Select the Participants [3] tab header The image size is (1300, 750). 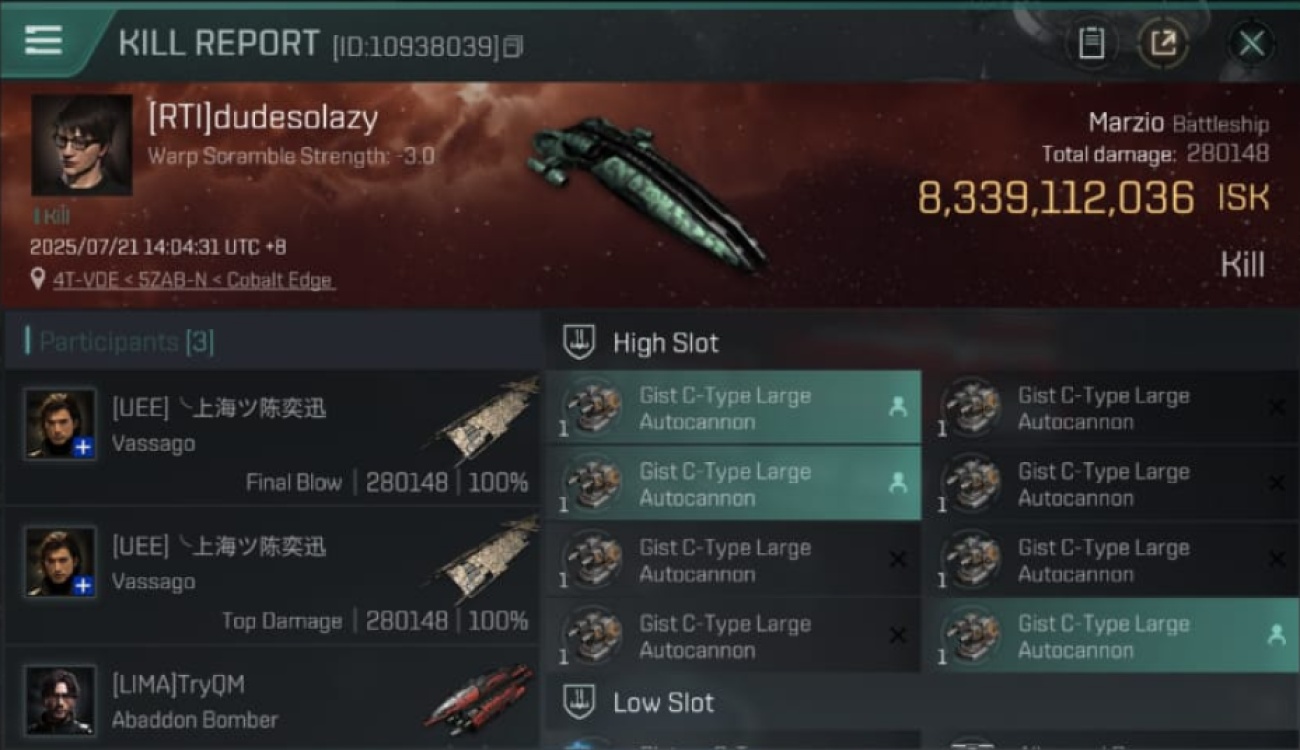pyautogui.click(x=126, y=342)
